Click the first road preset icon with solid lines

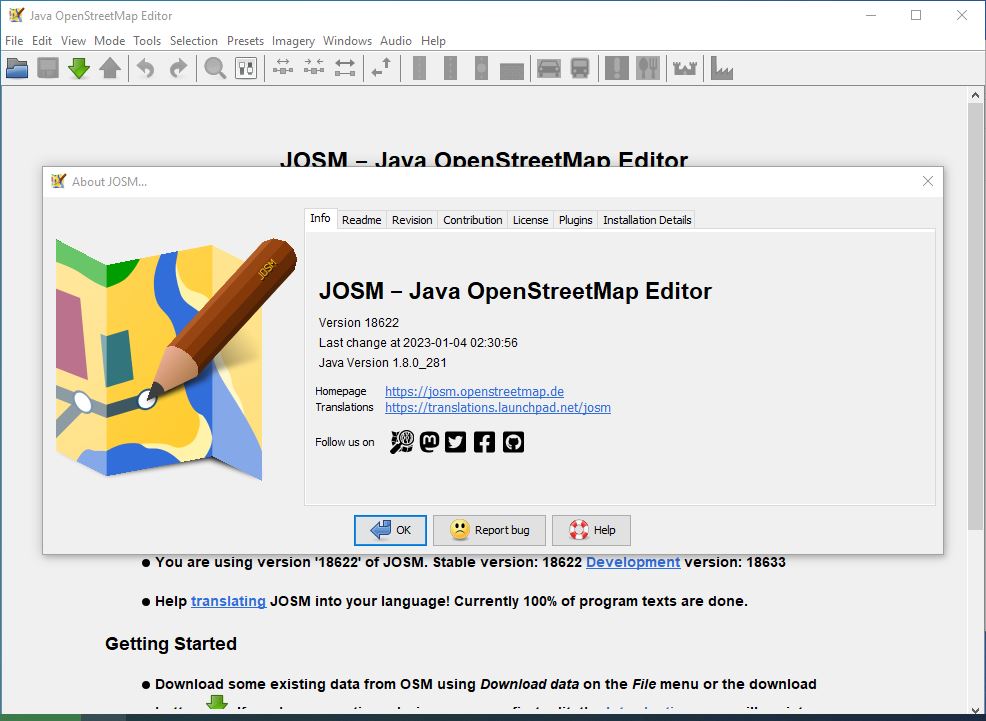click(419, 68)
